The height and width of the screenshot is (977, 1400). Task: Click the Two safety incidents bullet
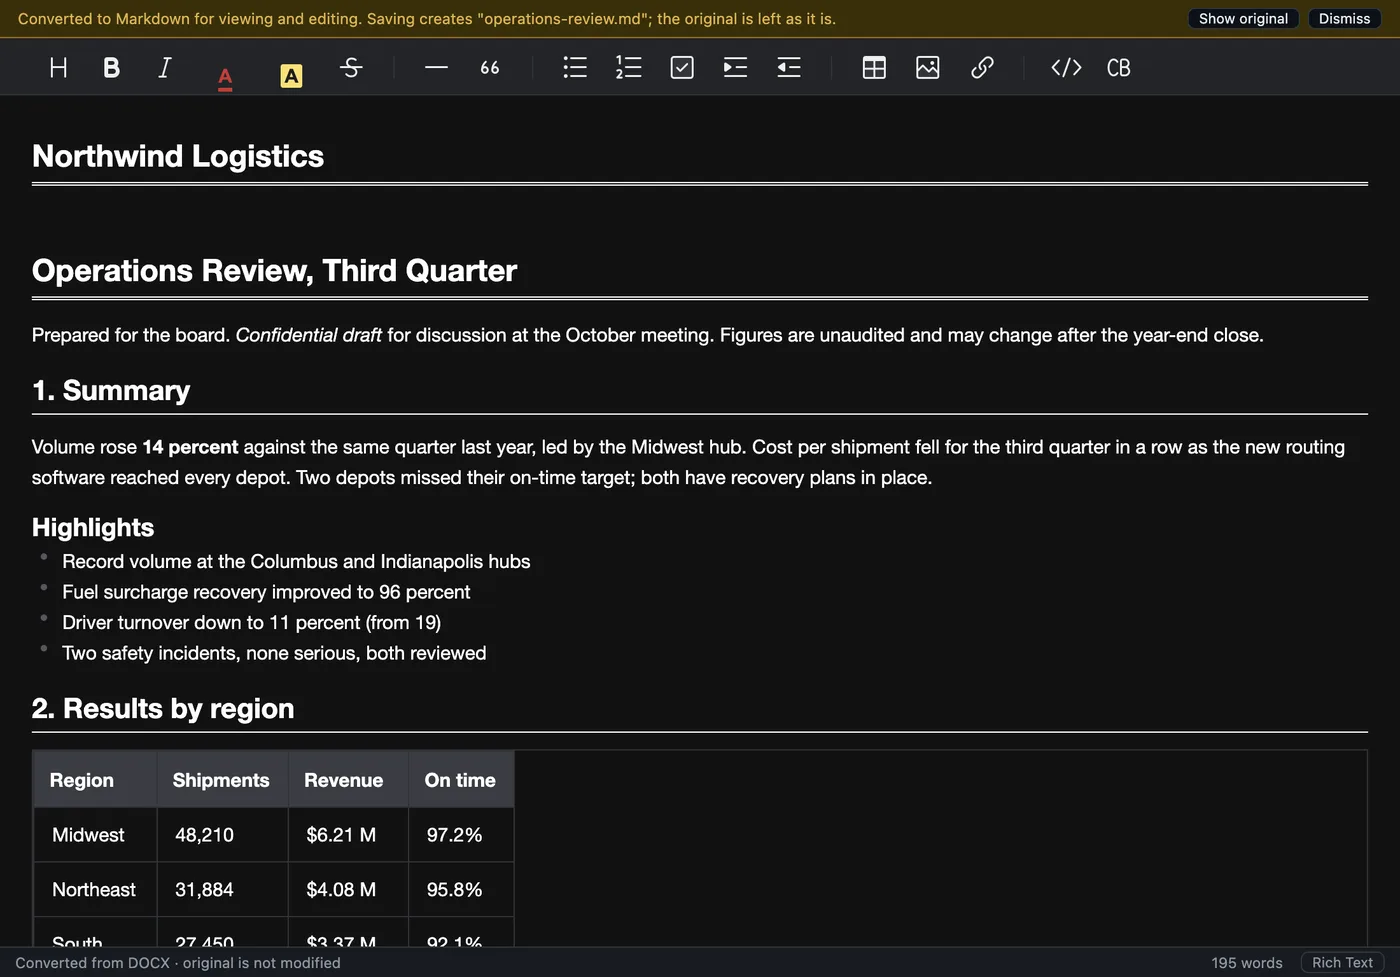274,653
